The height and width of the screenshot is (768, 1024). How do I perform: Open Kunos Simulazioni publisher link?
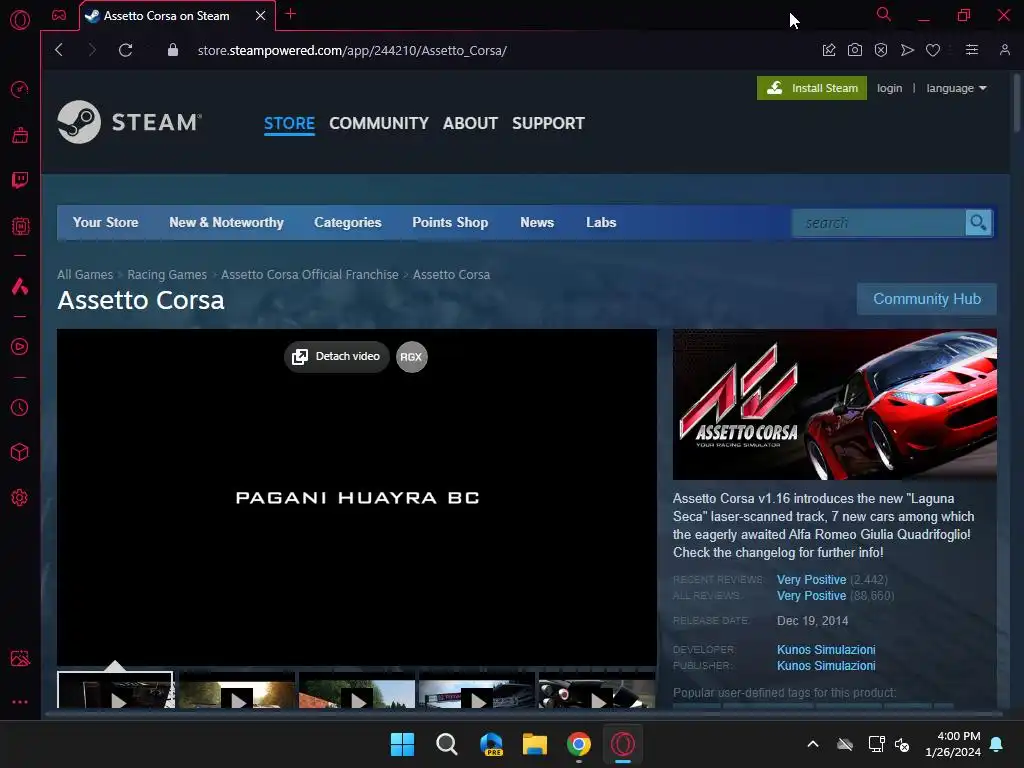(826, 665)
